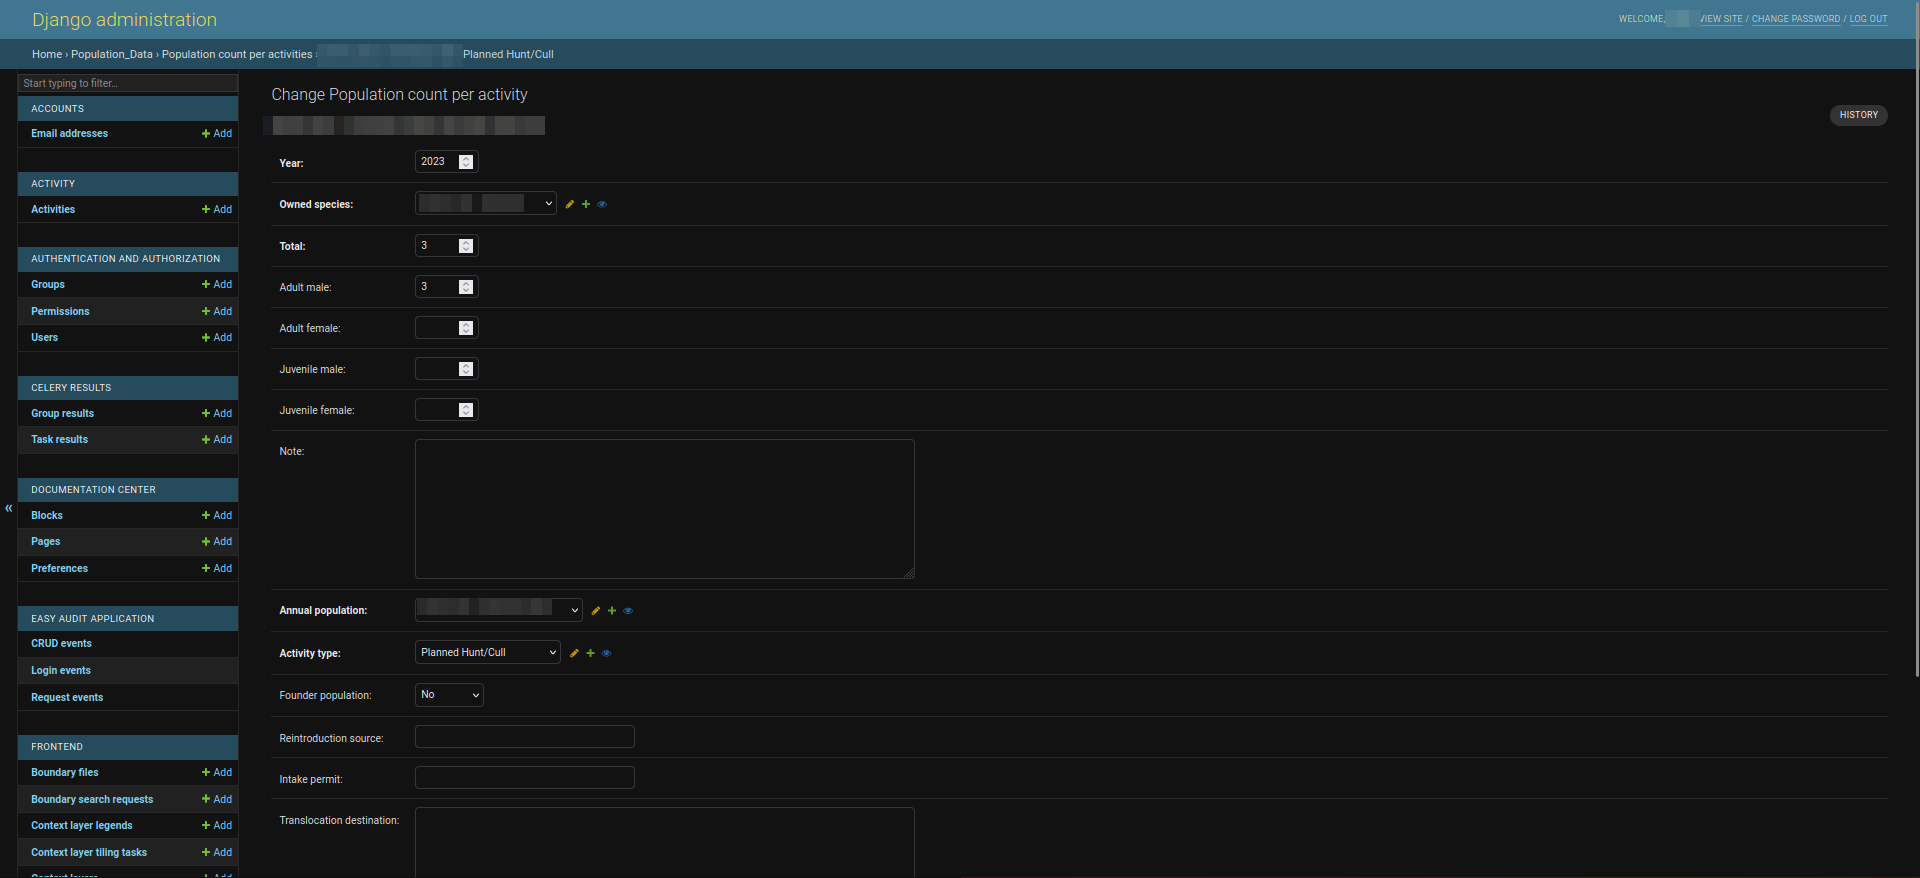Open the Activity type dropdown showing Planned Hunt/Cull
The width and height of the screenshot is (1920, 878).
pos(488,652)
